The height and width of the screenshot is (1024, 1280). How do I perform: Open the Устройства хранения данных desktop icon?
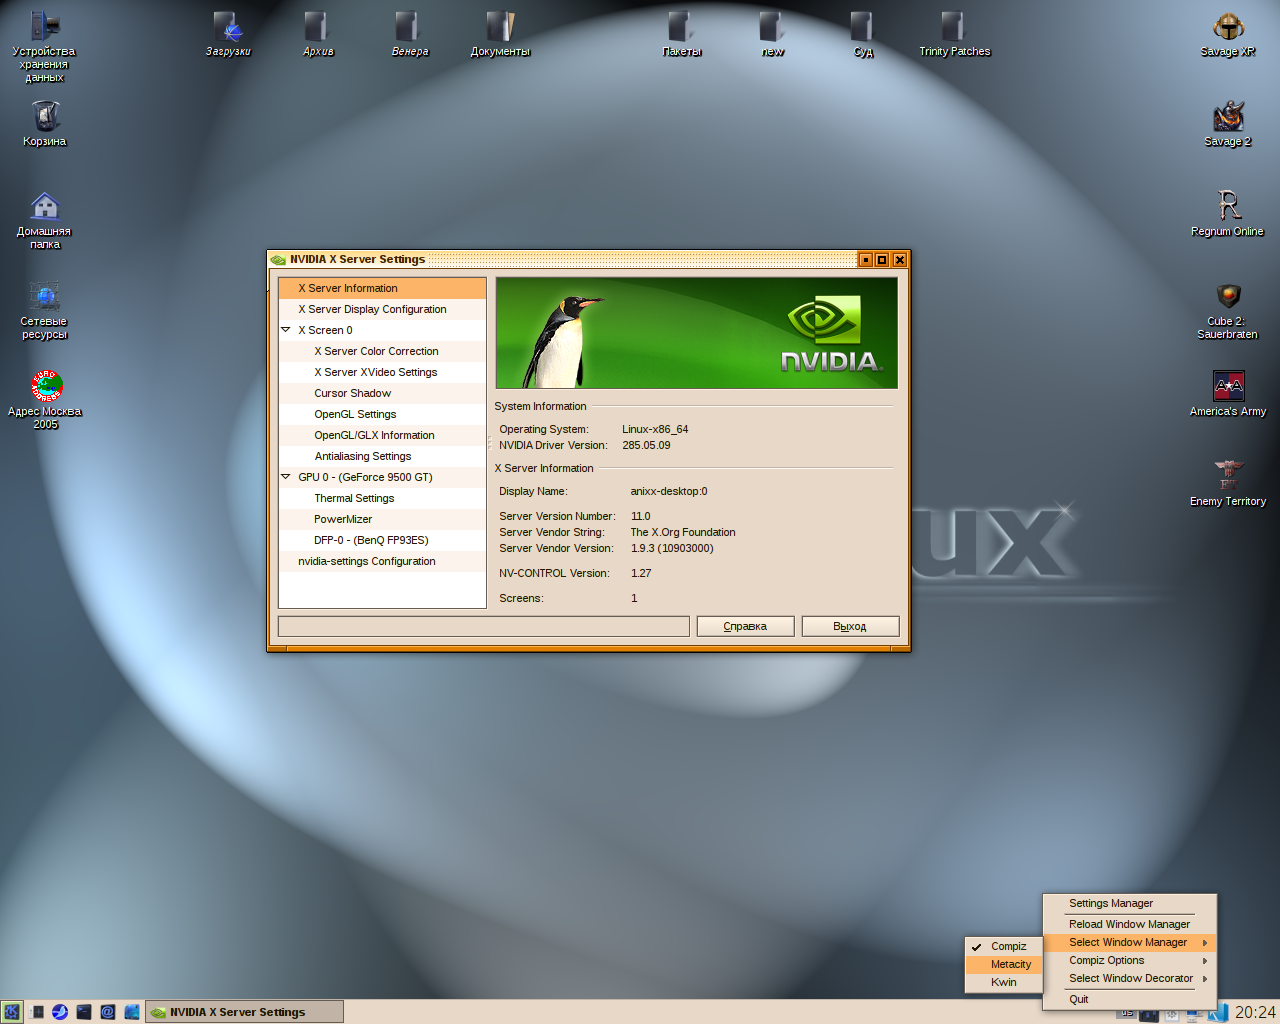(44, 46)
